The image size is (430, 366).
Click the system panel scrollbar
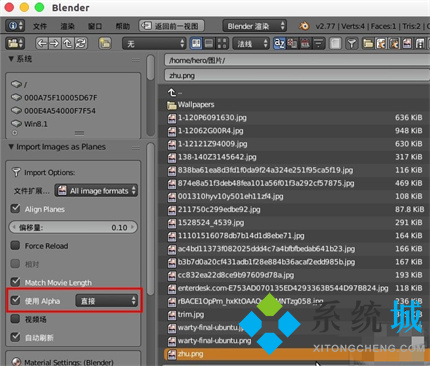click(151, 68)
